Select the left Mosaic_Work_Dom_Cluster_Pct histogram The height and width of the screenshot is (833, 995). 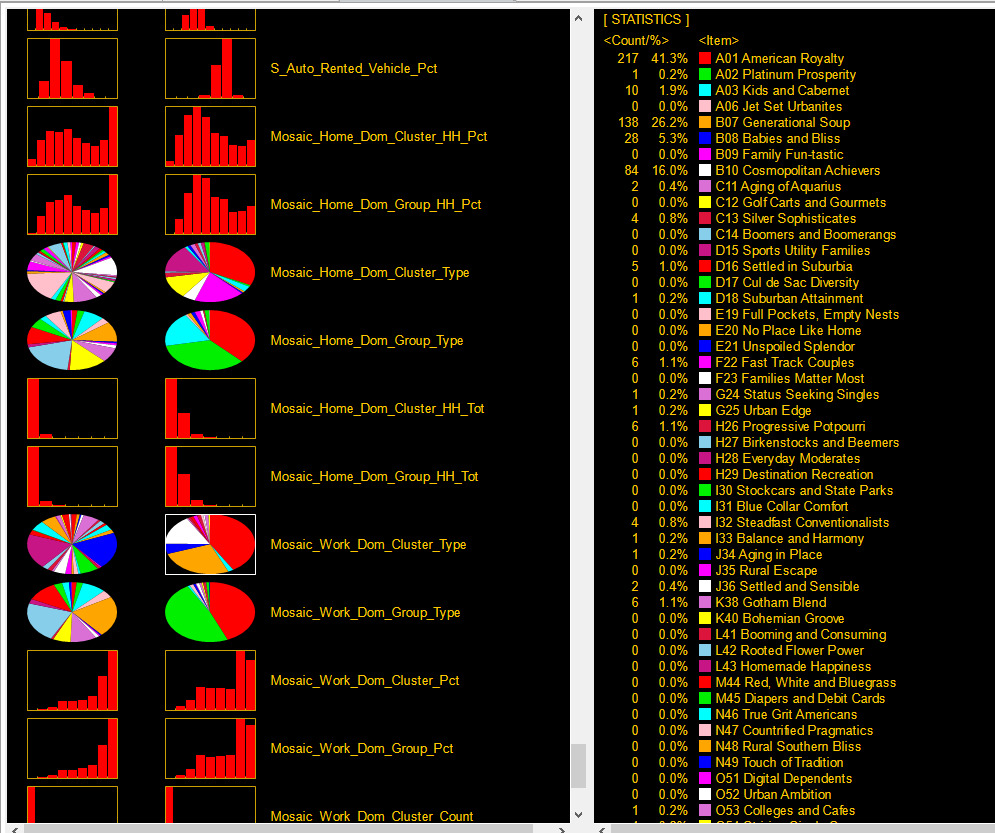pyautogui.click(x=72, y=680)
